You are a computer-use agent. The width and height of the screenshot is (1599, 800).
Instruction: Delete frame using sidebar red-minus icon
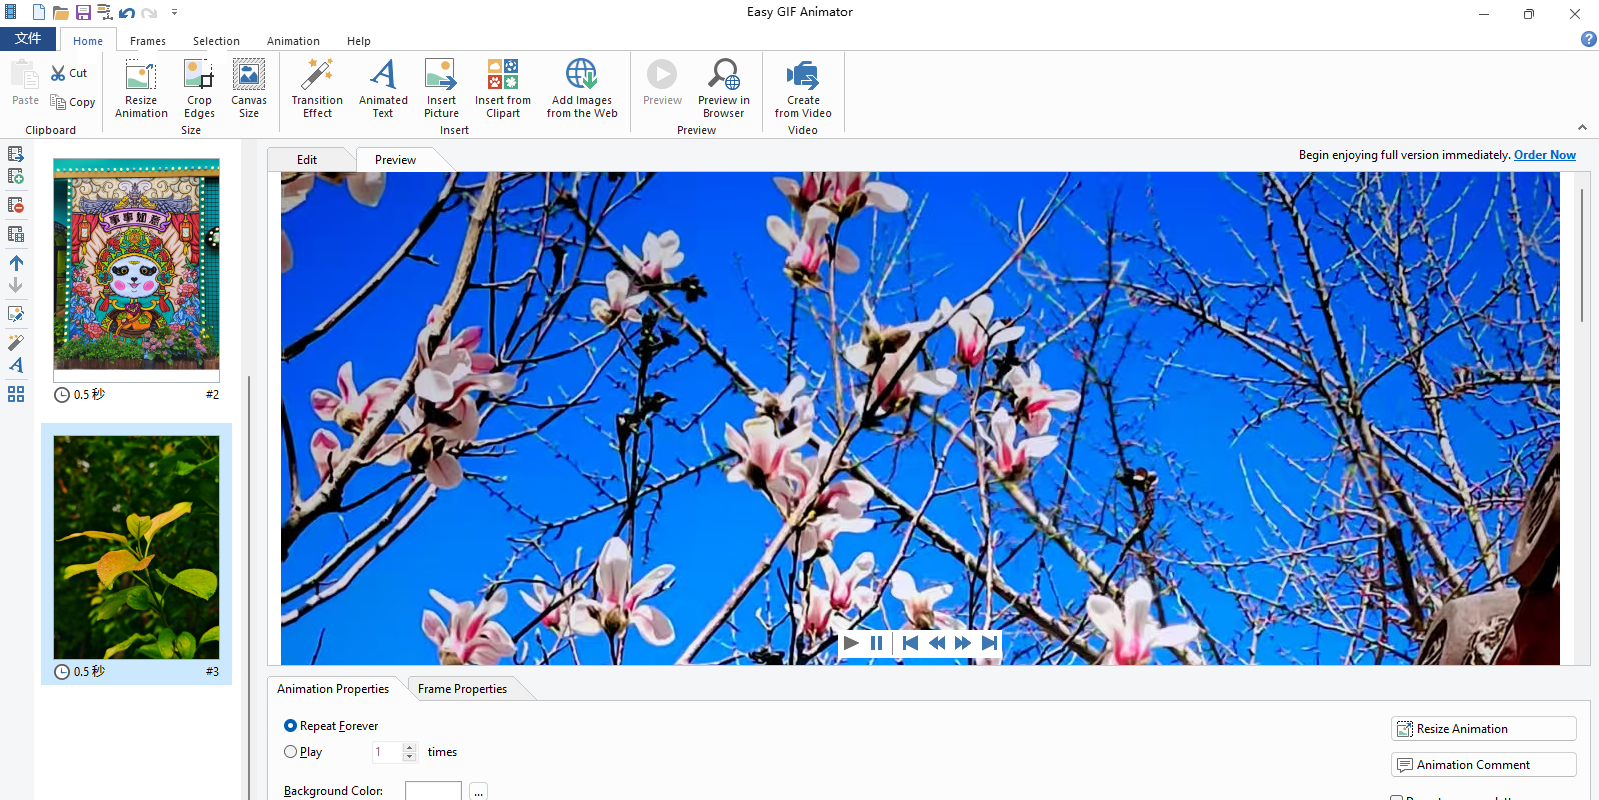click(x=16, y=205)
